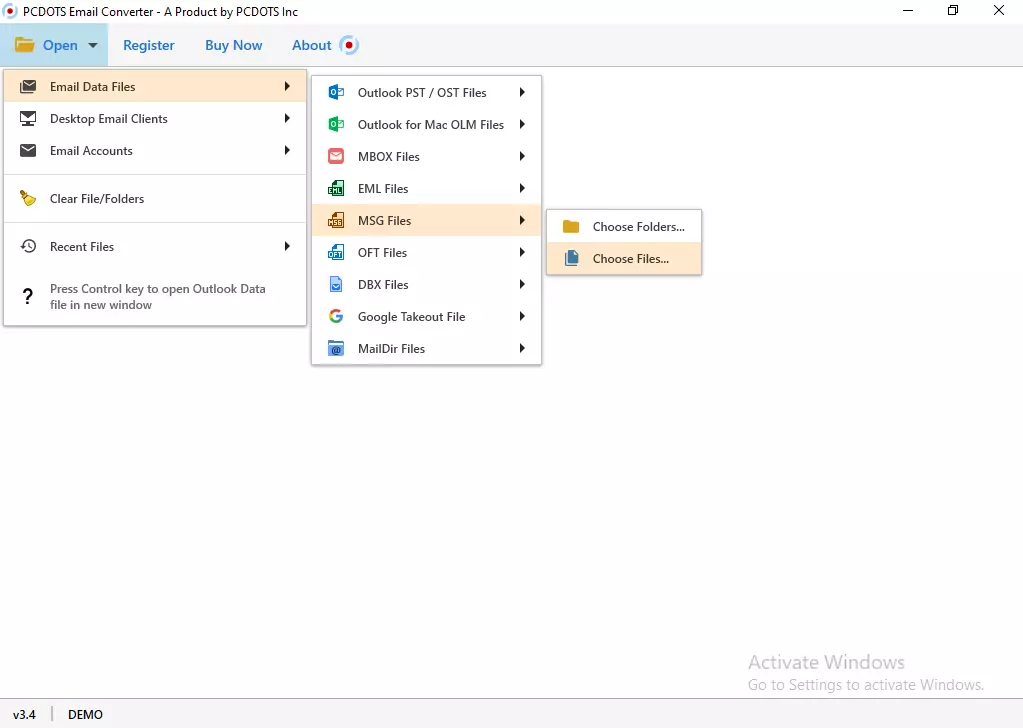Click the Open folder icon in the toolbar
This screenshot has height=728, width=1023.
[25, 45]
